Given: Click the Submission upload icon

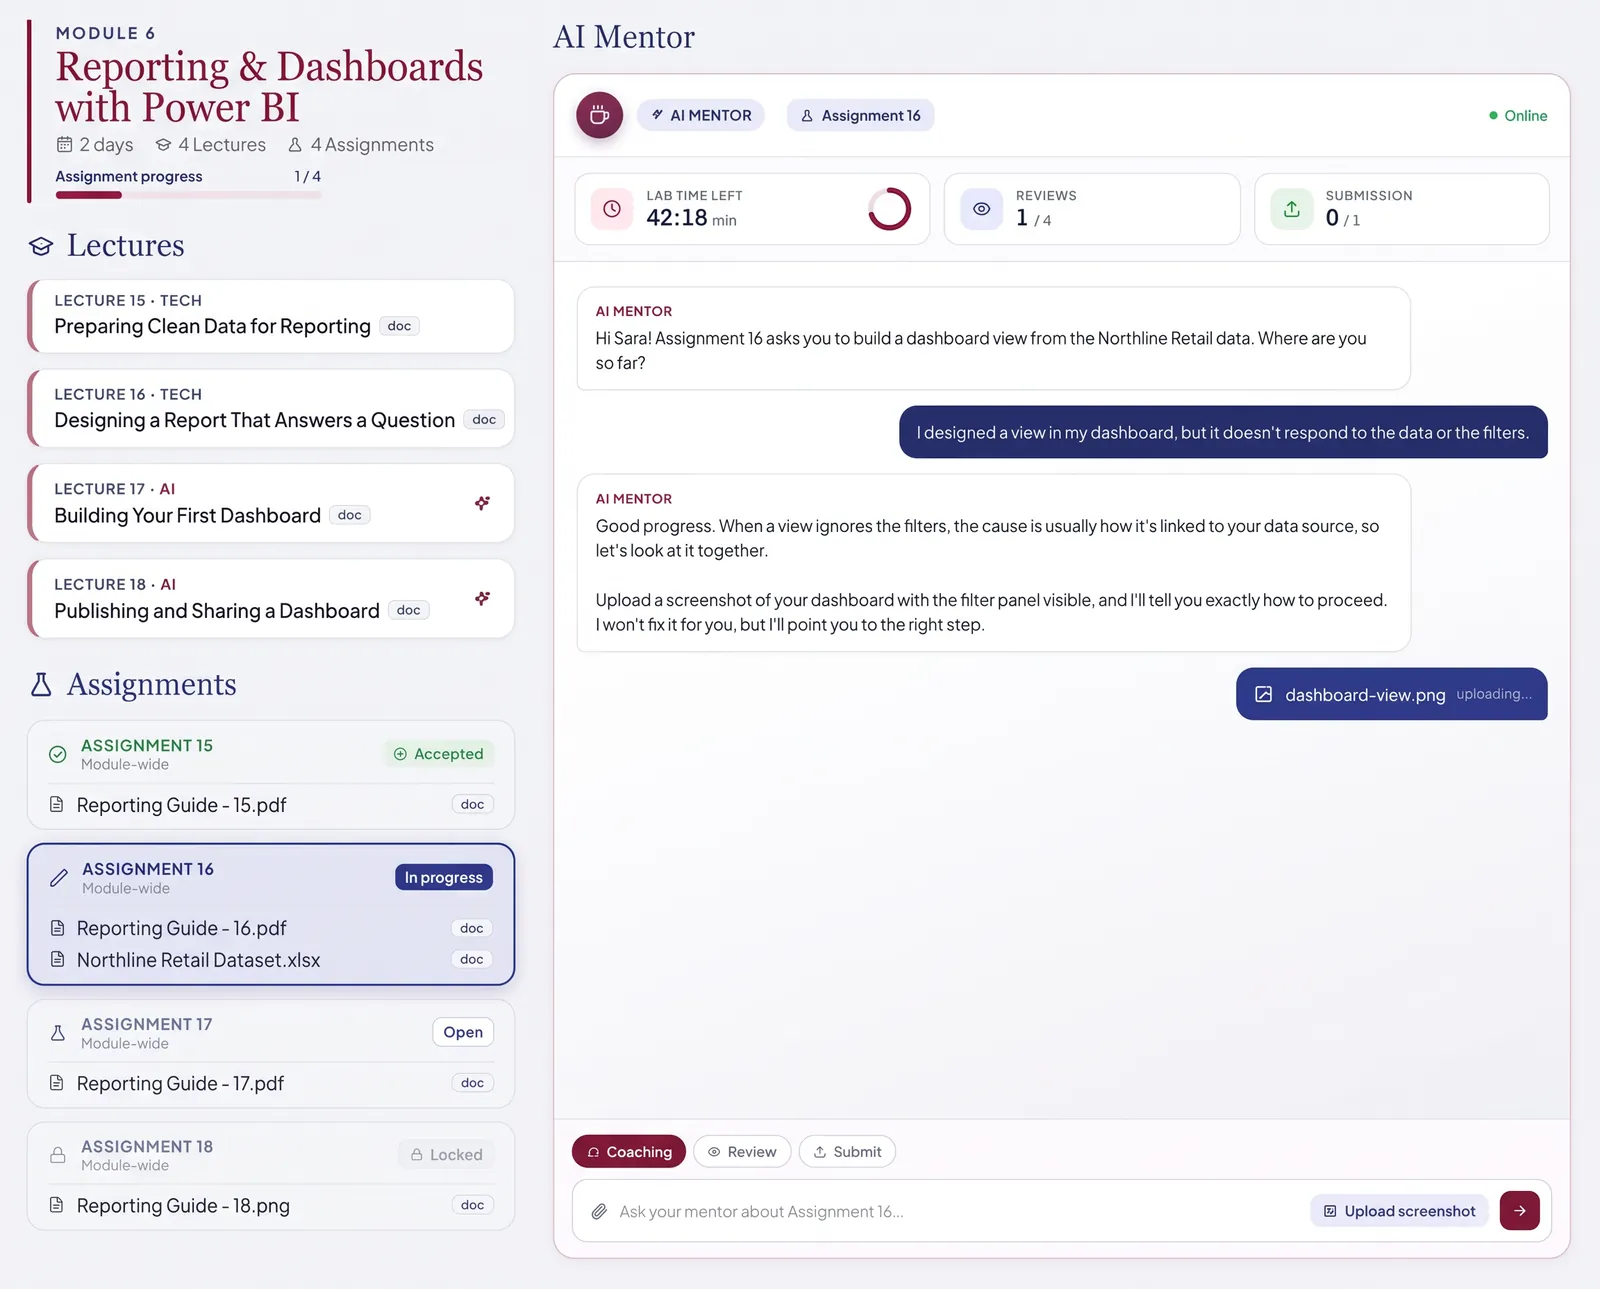Looking at the screenshot, I should point(1292,209).
